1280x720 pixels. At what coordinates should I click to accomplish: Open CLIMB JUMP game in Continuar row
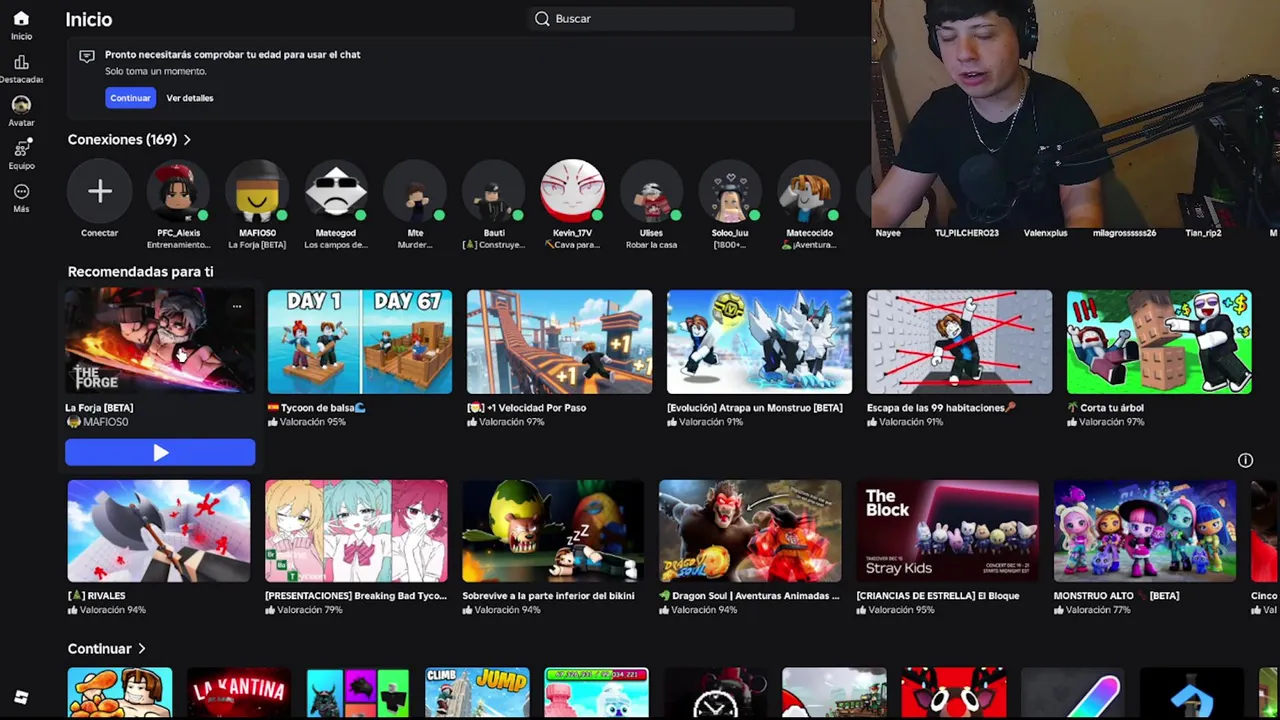click(477, 693)
